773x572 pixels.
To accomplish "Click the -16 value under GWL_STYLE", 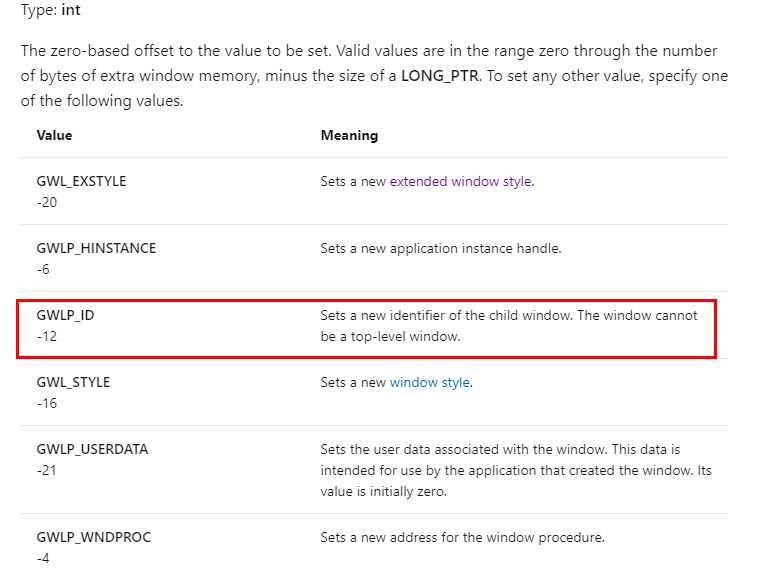I will [47, 403].
